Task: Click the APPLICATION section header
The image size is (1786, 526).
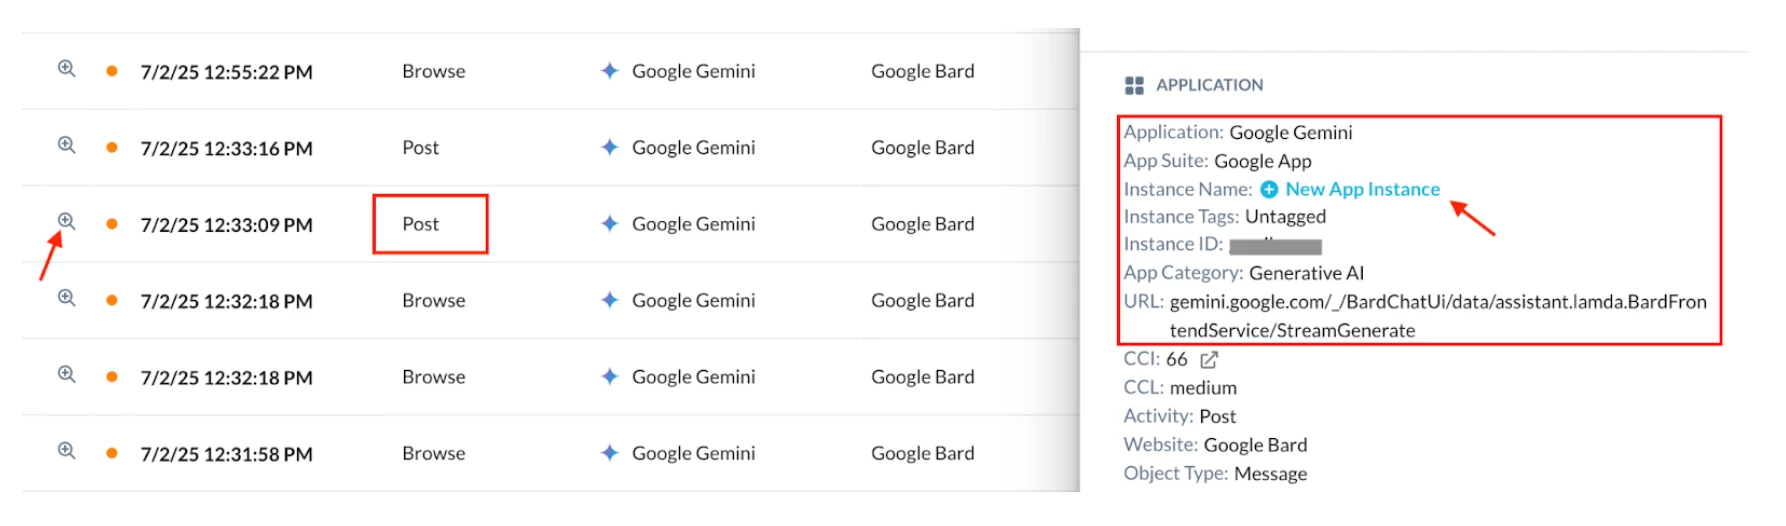Action: 1209,85
